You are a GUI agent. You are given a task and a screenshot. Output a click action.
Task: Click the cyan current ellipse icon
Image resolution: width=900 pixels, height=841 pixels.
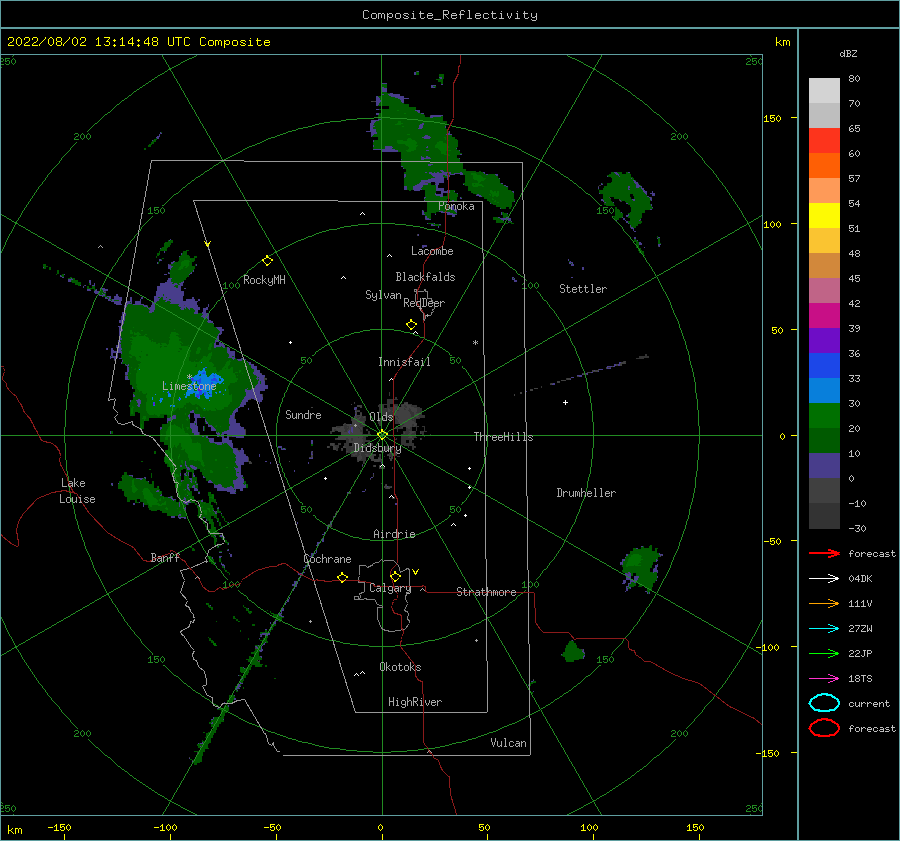pos(824,703)
